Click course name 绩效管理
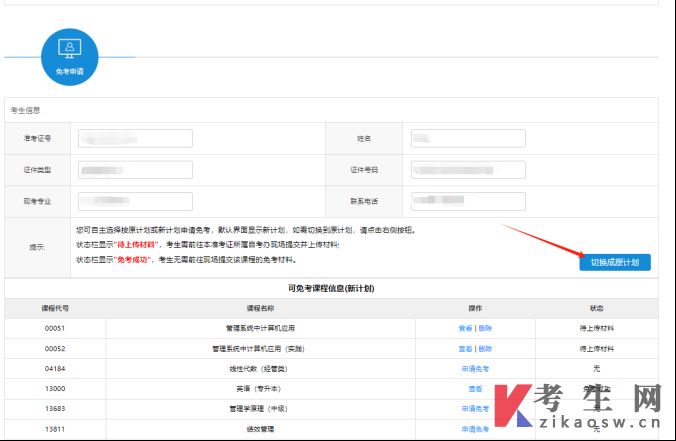This screenshot has height=441, width=676. tap(260, 429)
